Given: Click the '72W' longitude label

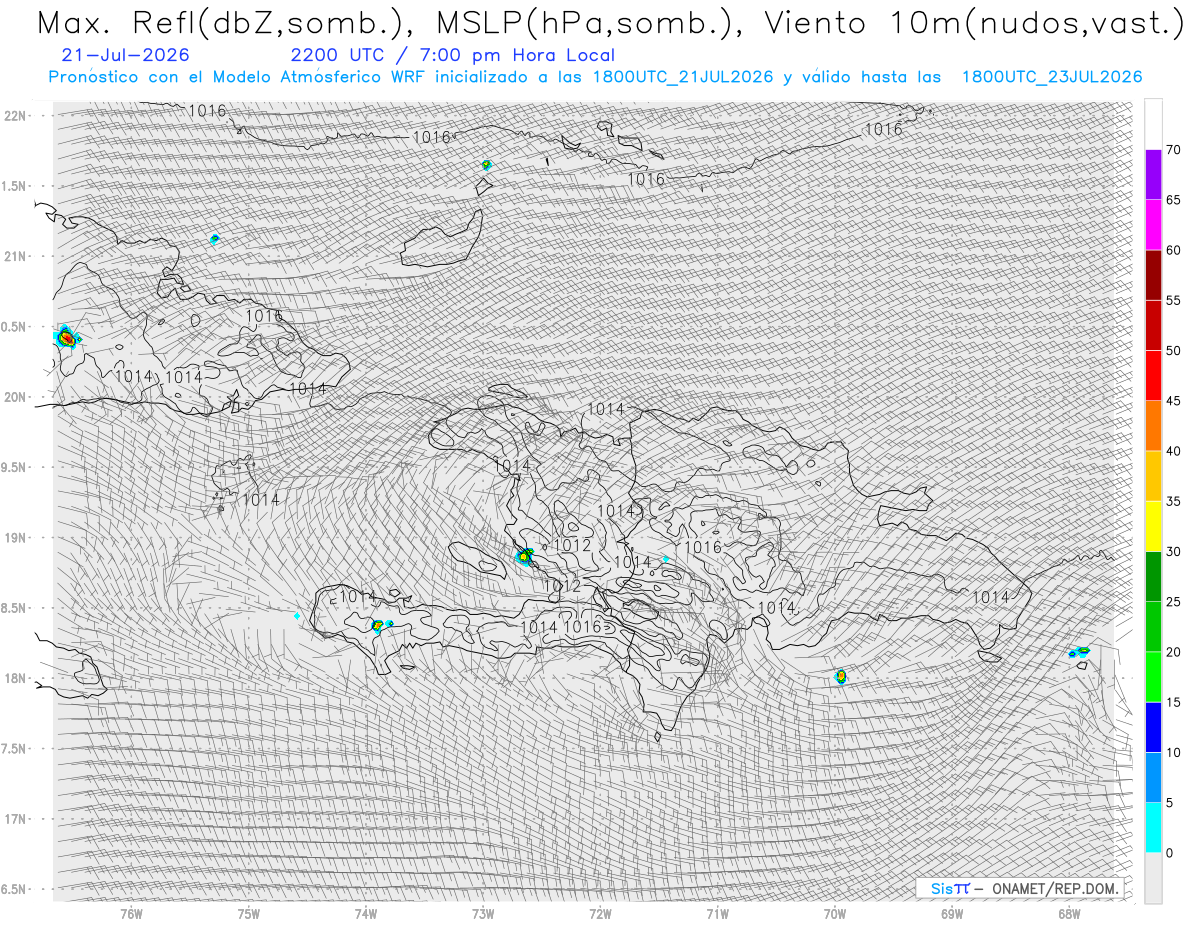Looking at the screenshot, I should [x=600, y=913].
